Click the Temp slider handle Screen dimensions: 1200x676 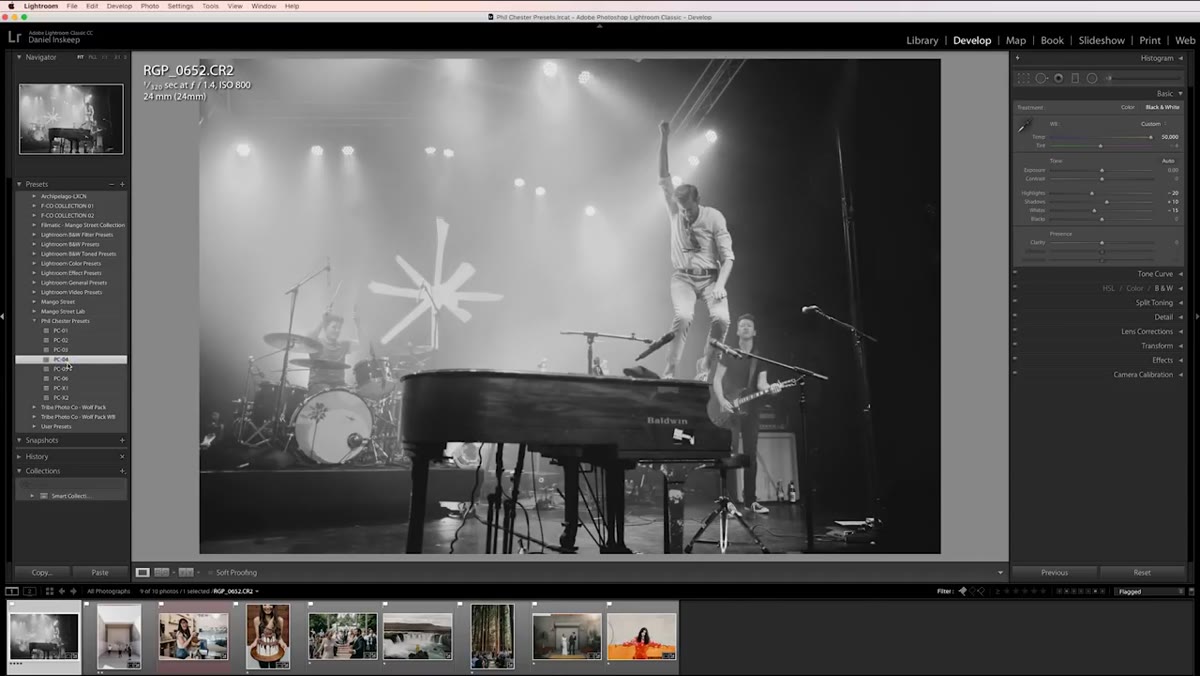(x=1150, y=137)
